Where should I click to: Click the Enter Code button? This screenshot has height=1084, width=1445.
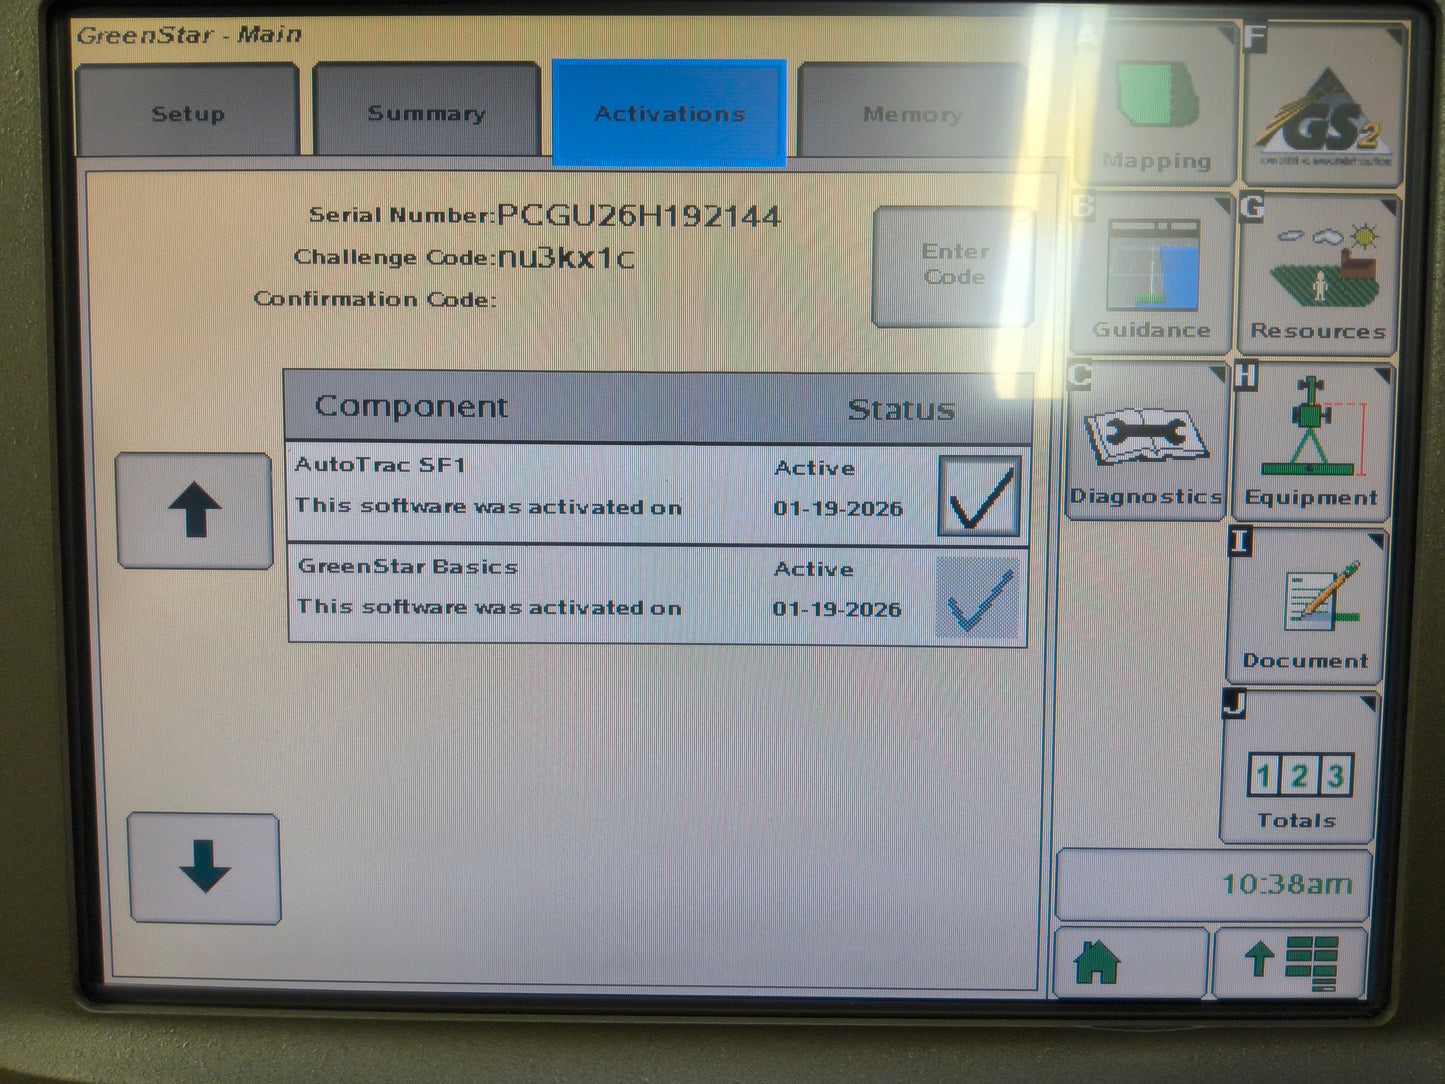pos(954,265)
